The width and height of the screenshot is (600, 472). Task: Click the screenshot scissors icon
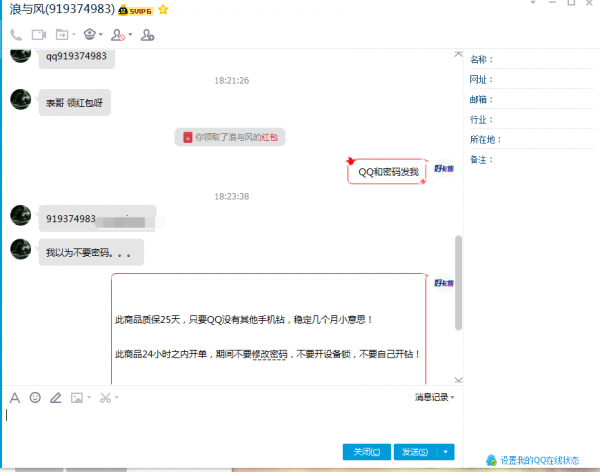point(105,398)
